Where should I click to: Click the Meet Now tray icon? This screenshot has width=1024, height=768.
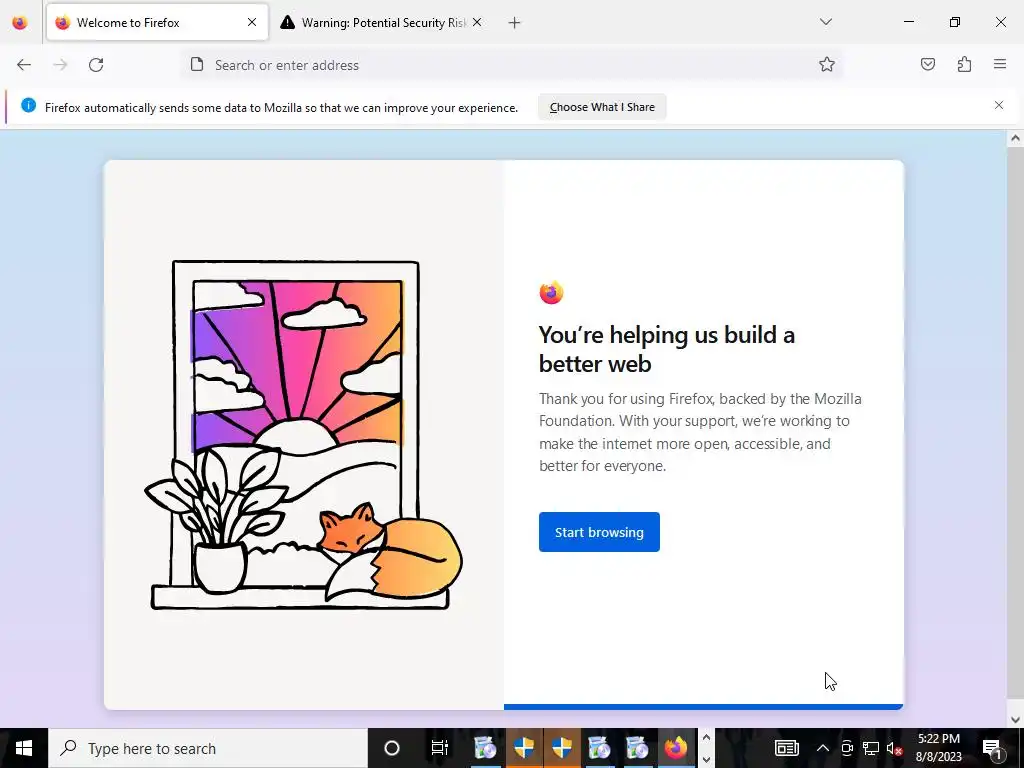[847, 748]
